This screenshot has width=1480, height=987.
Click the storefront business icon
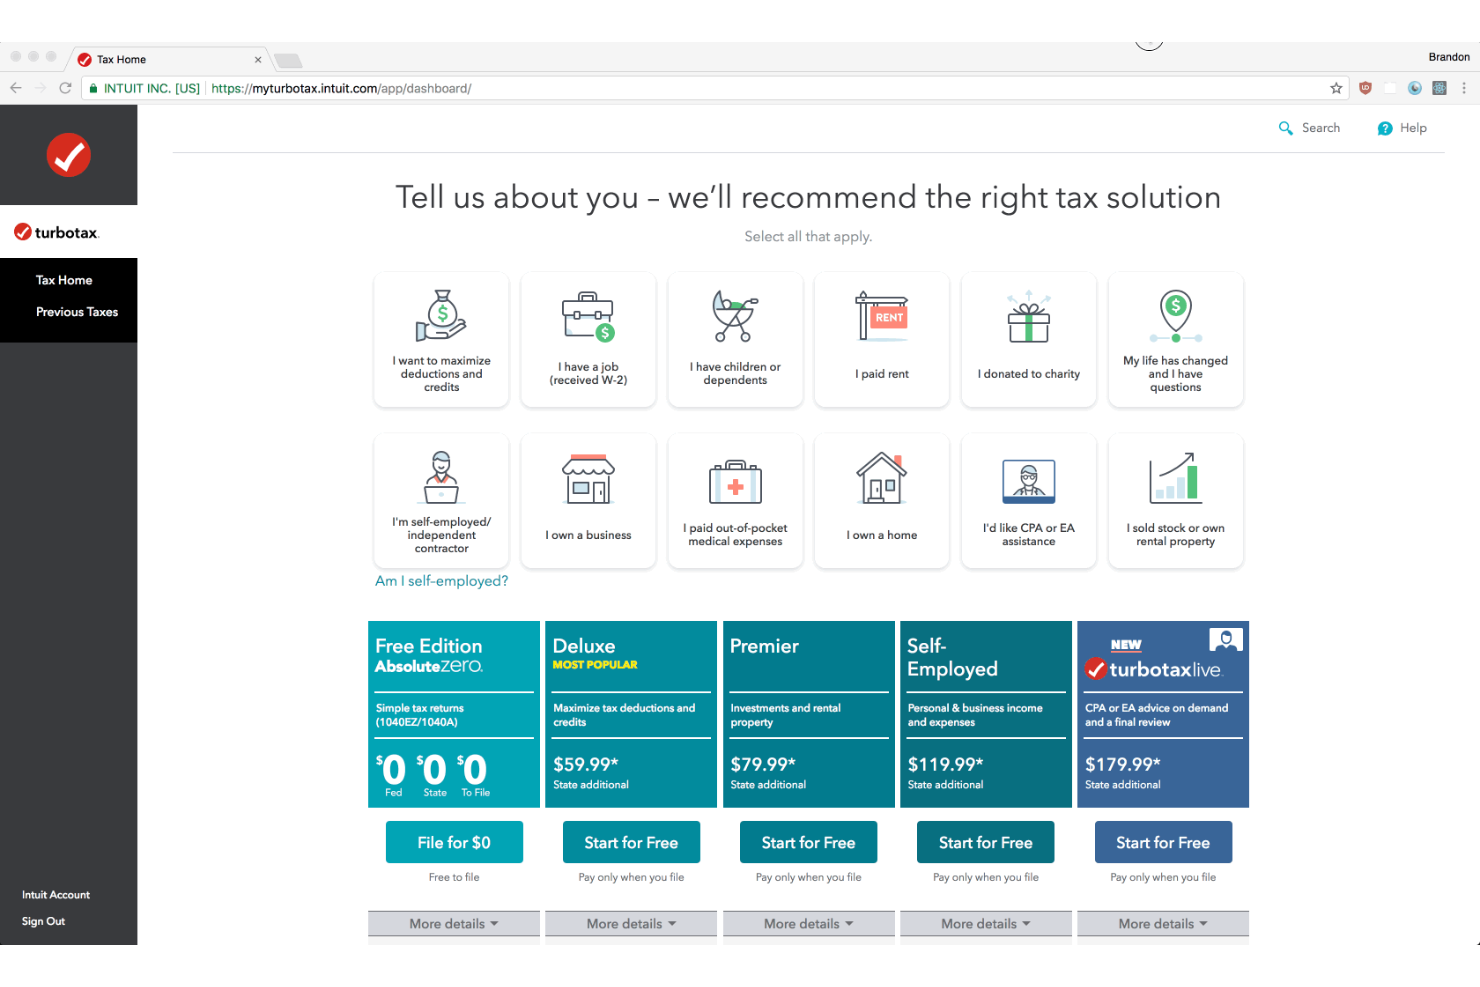coord(588,478)
